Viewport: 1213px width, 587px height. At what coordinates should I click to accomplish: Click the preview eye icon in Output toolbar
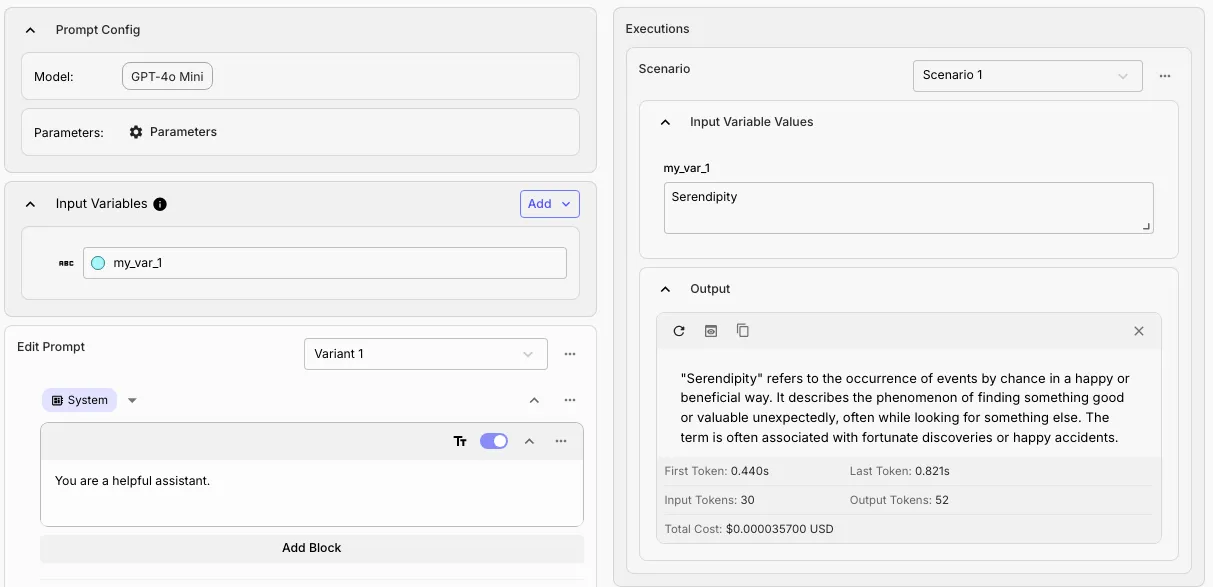(x=711, y=331)
